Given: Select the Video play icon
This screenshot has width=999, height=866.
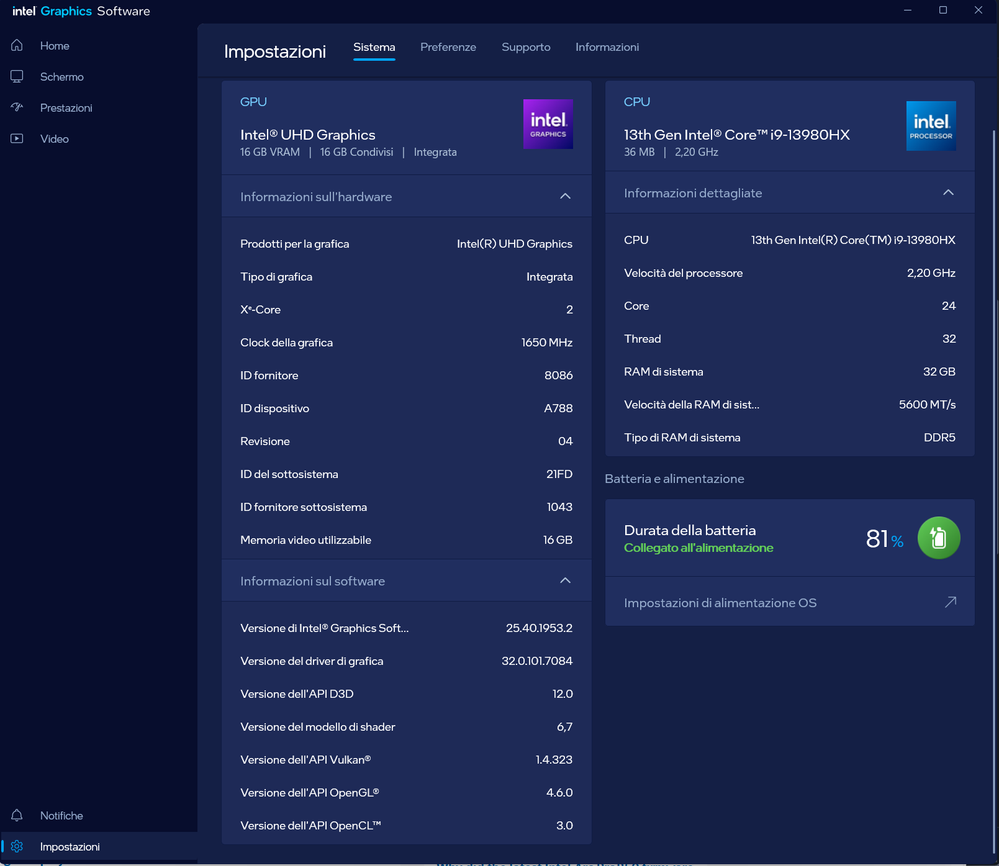Looking at the screenshot, I should pyautogui.click(x=17, y=138).
